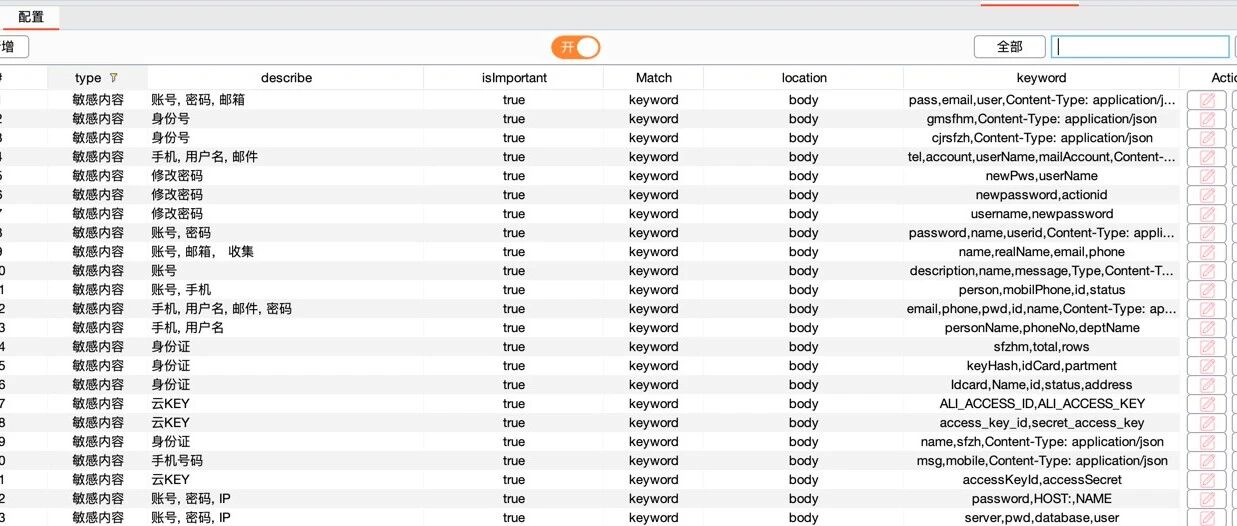1237x526 pixels.
Task: Edit the access_key_id,secret_access_key rule row
Action: (x=1207, y=423)
